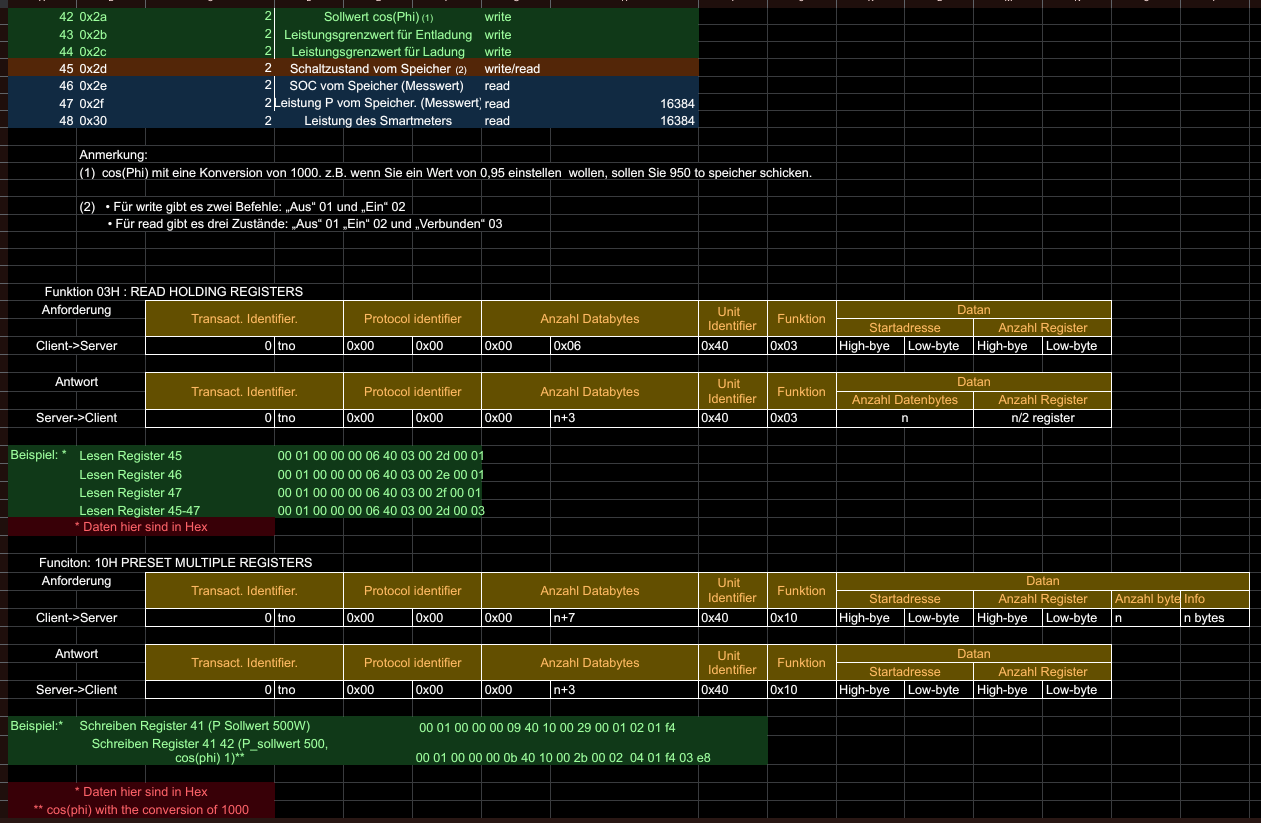This screenshot has height=823, width=1261.
Task: Select the 'Lesen Register 45-47' example label
Action: point(139,511)
